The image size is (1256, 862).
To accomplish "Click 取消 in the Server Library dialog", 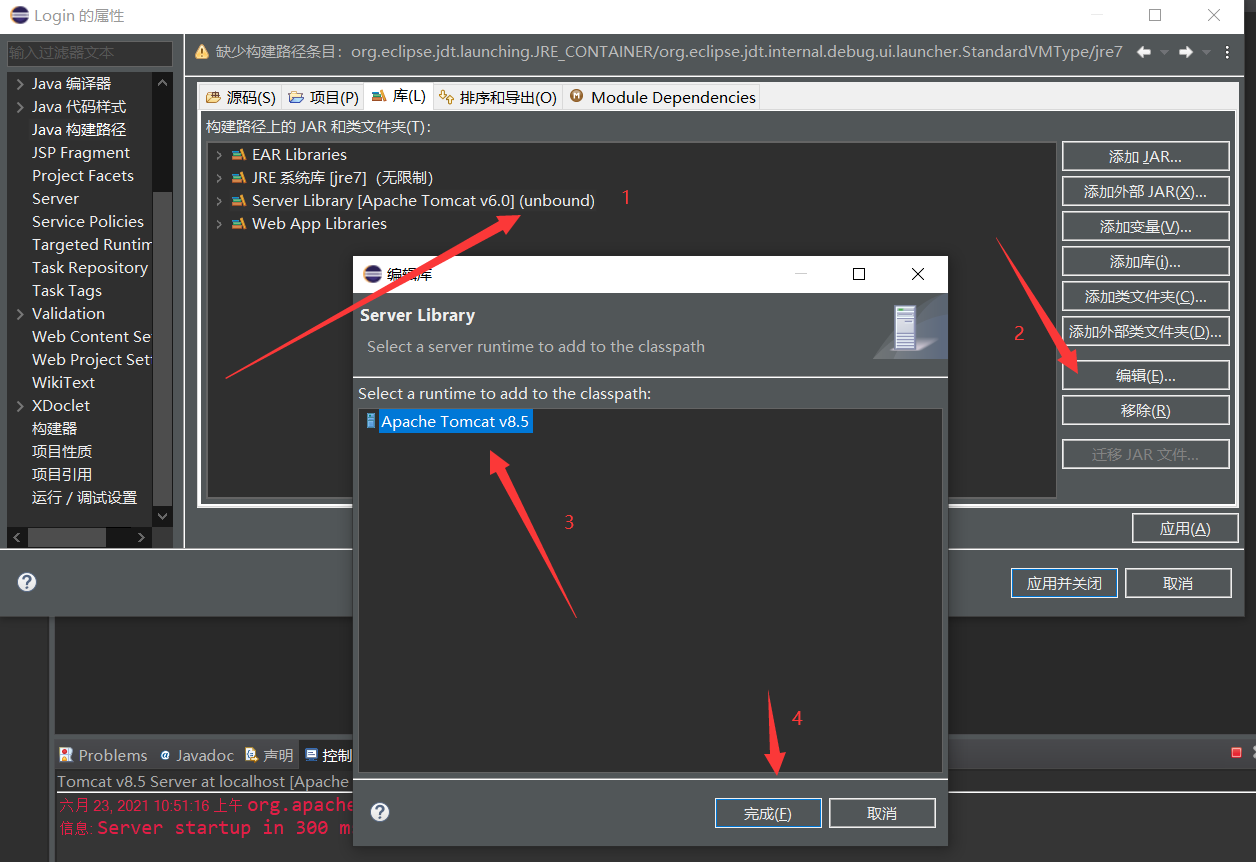I will (x=882, y=813).
